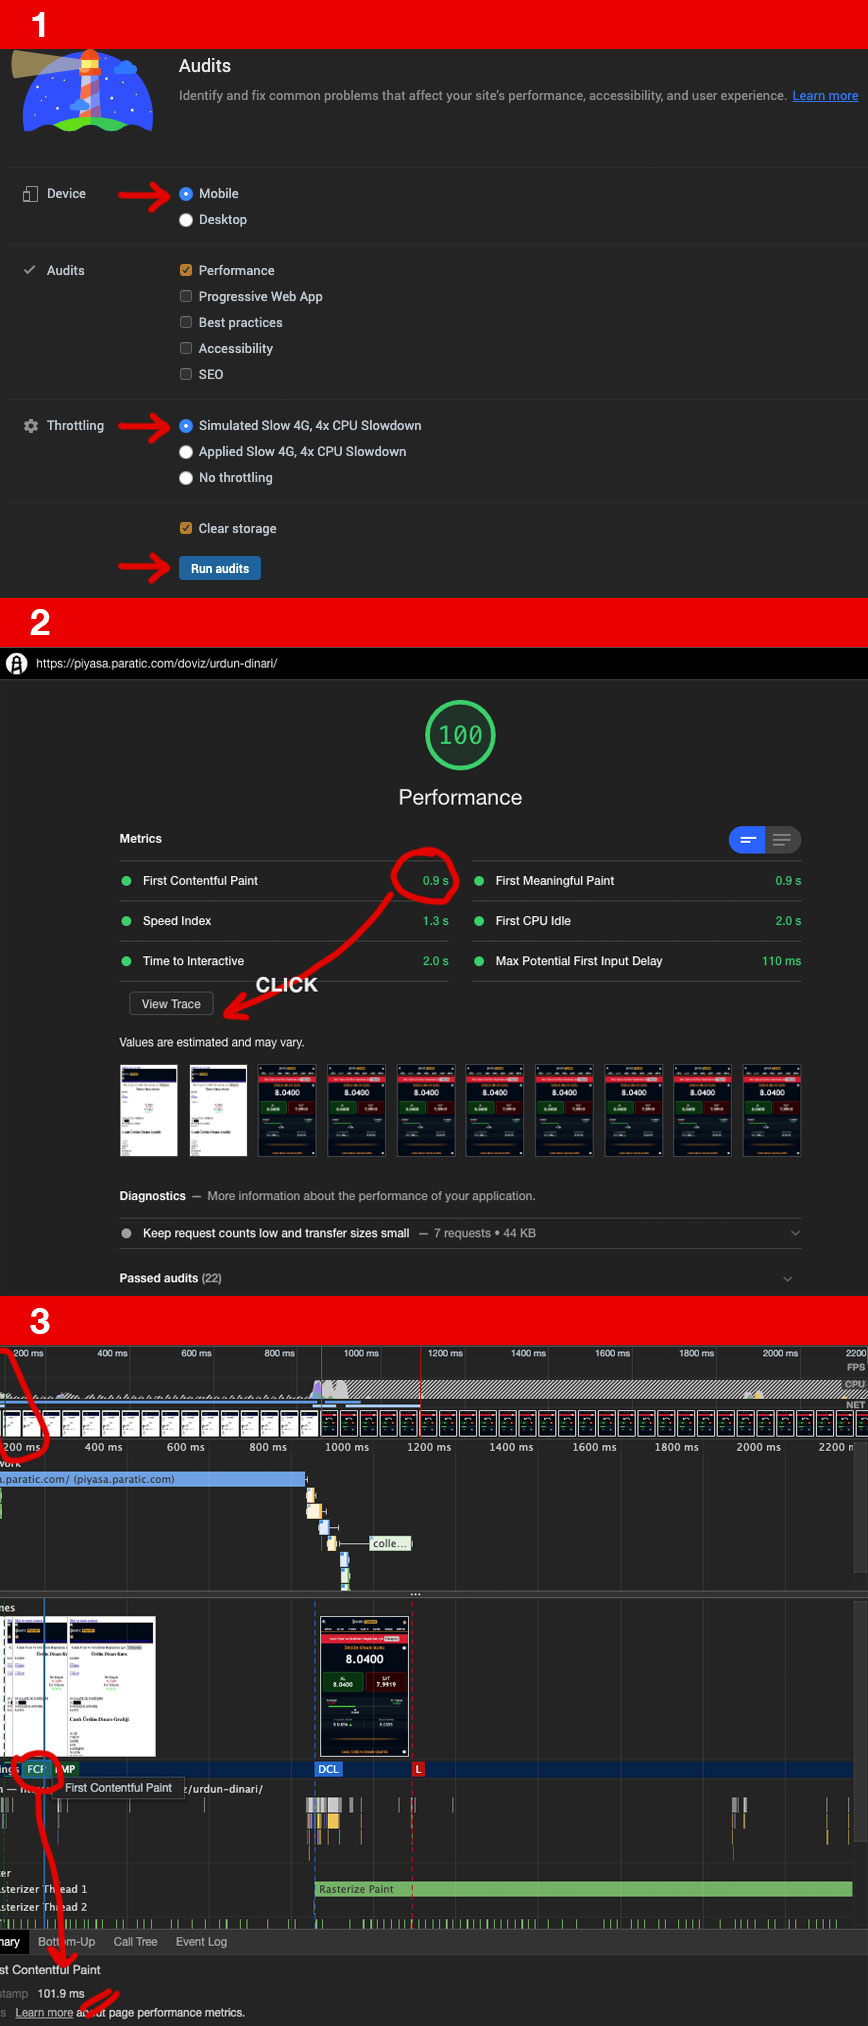
Task: Enable the SEO audit checkbox
Action: tap(186, 374)
